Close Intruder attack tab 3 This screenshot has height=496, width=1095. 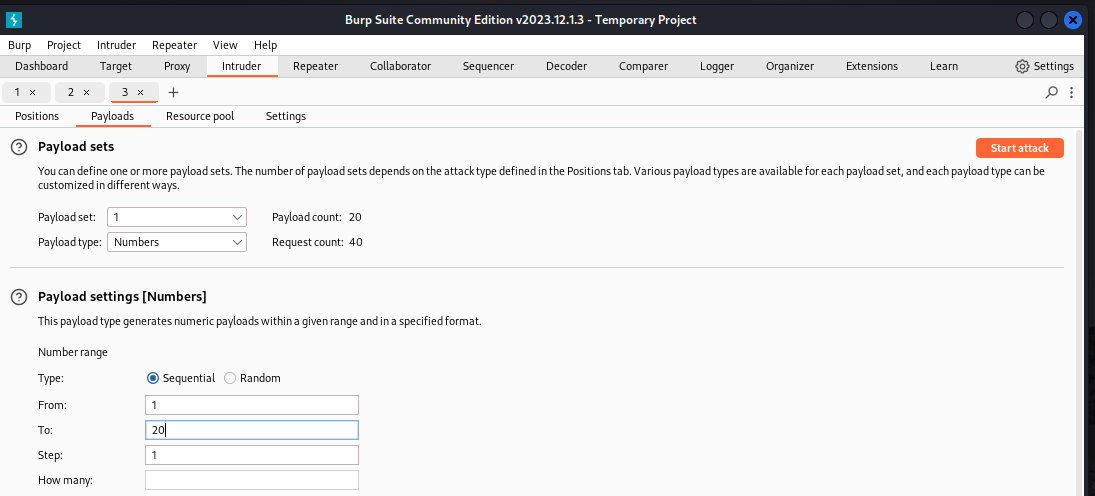140,92
